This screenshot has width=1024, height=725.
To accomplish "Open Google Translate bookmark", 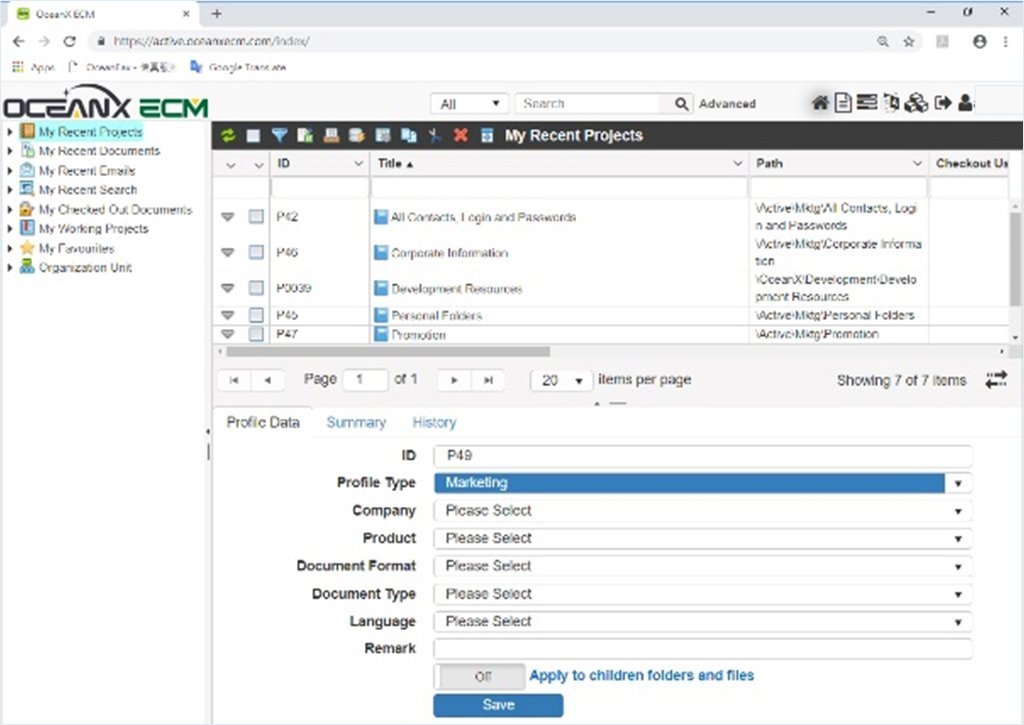I will point(238,67).
